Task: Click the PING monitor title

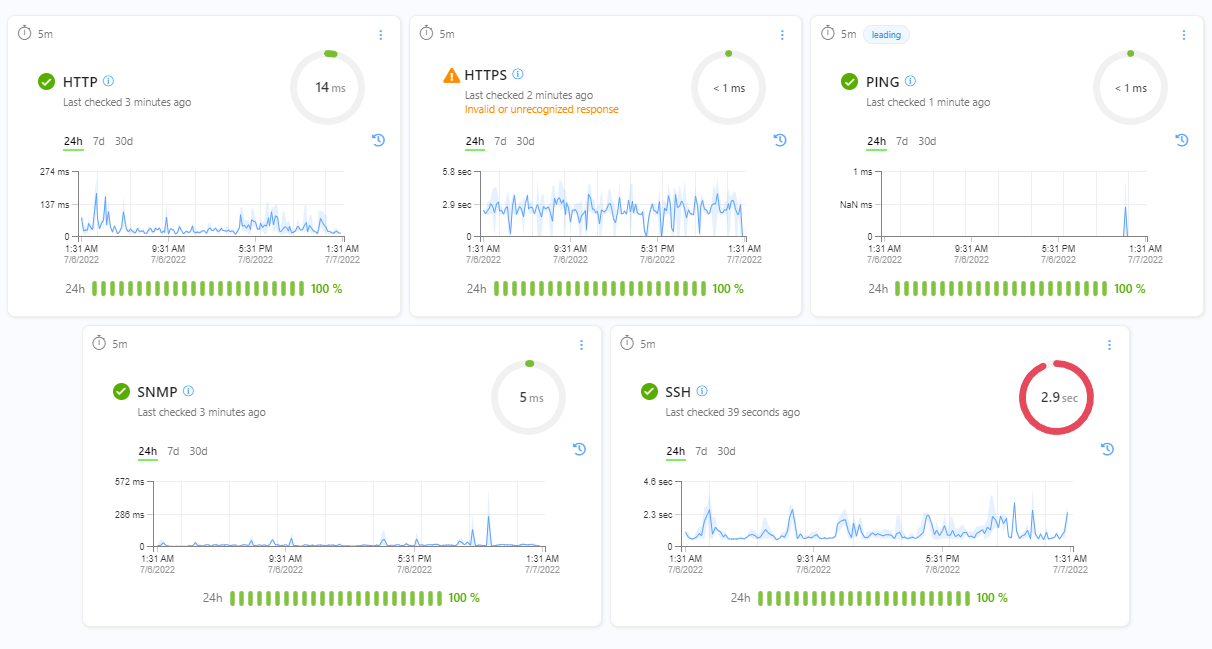Action: [x=883, y=82]
